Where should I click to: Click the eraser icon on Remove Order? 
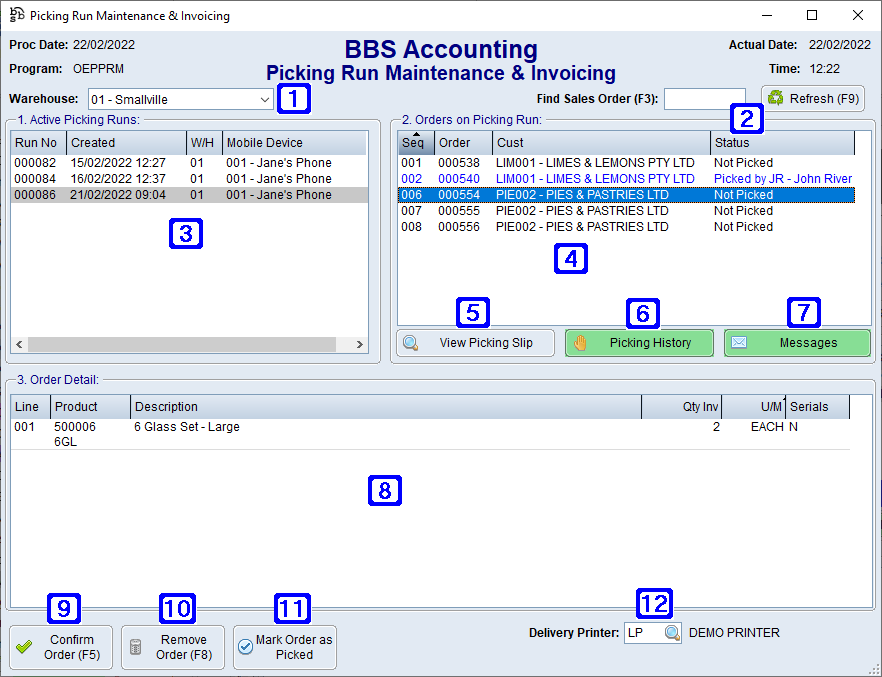(137, 647)
